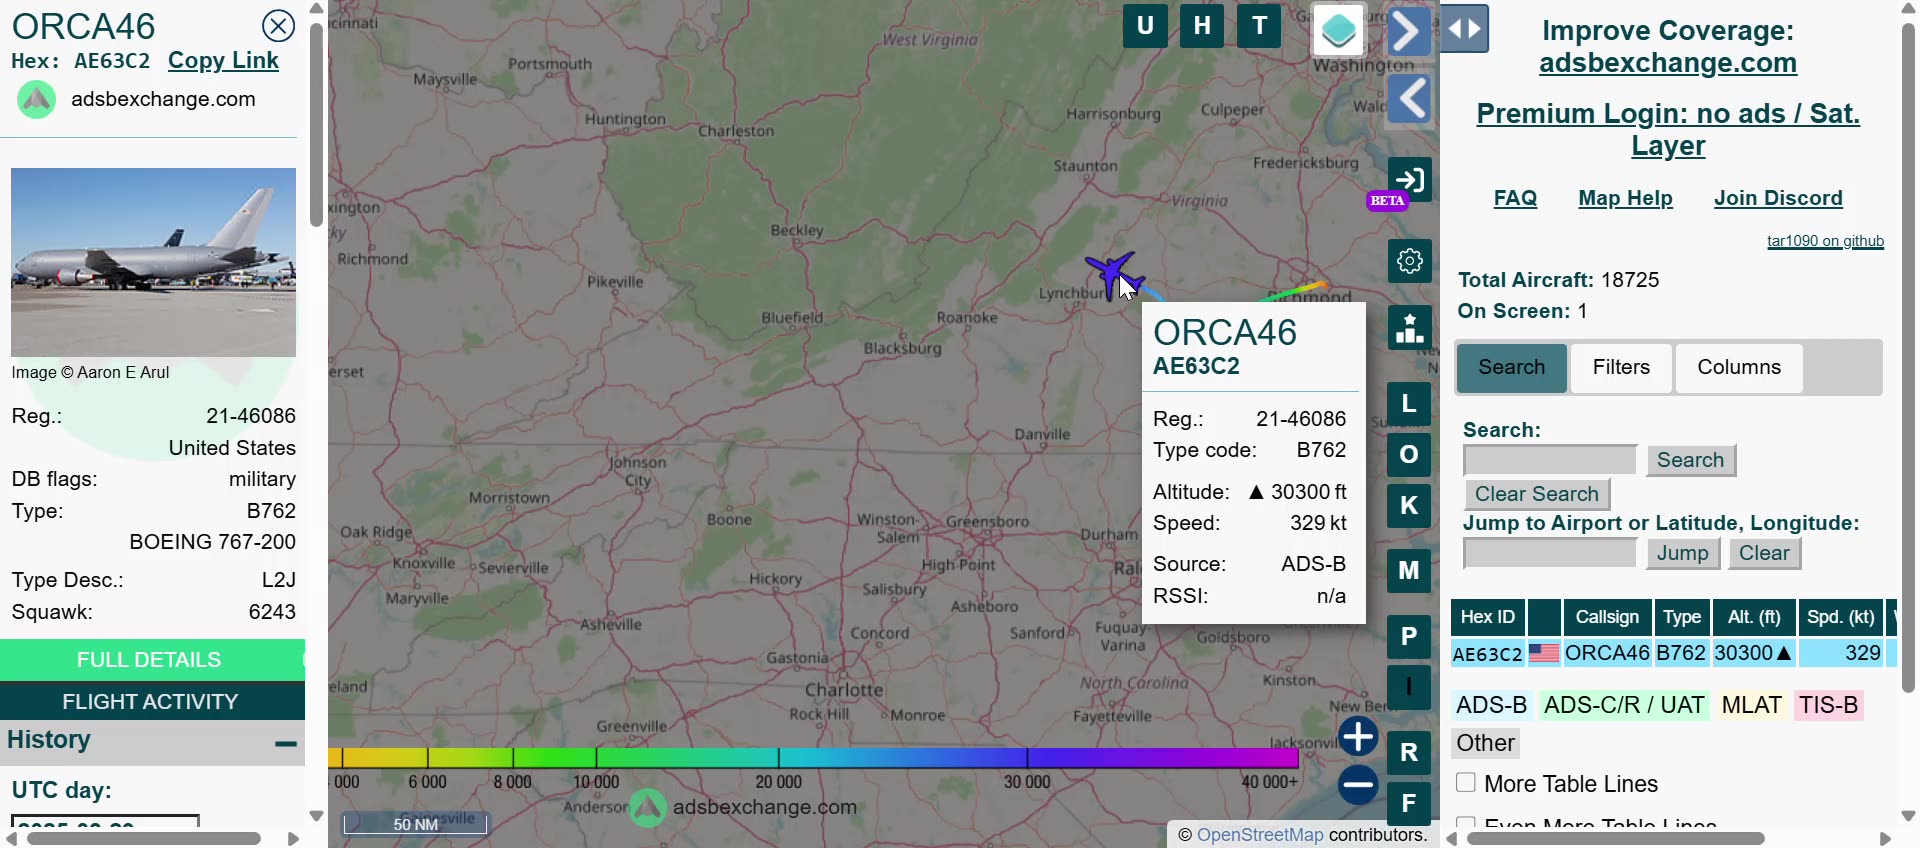Select the AE63C2 hex cell in table
Screen dimensions: 1920x848
[1488, 654]
